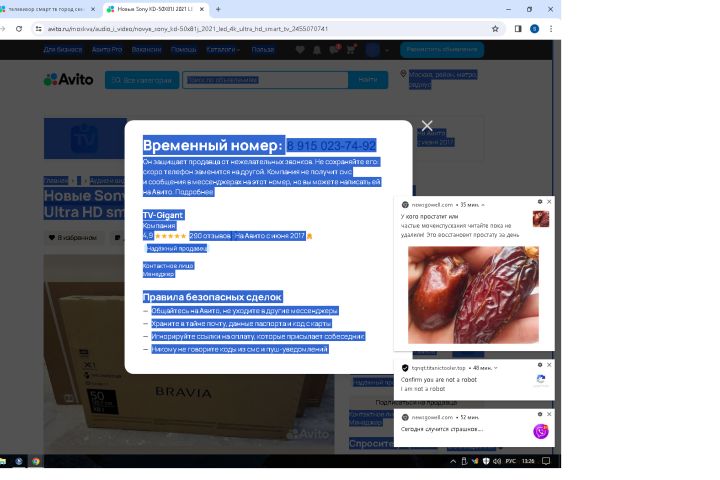This screenshot has width=720, height=480.
Task: Click the dates image in the notification
Action: tap(473, 295)
